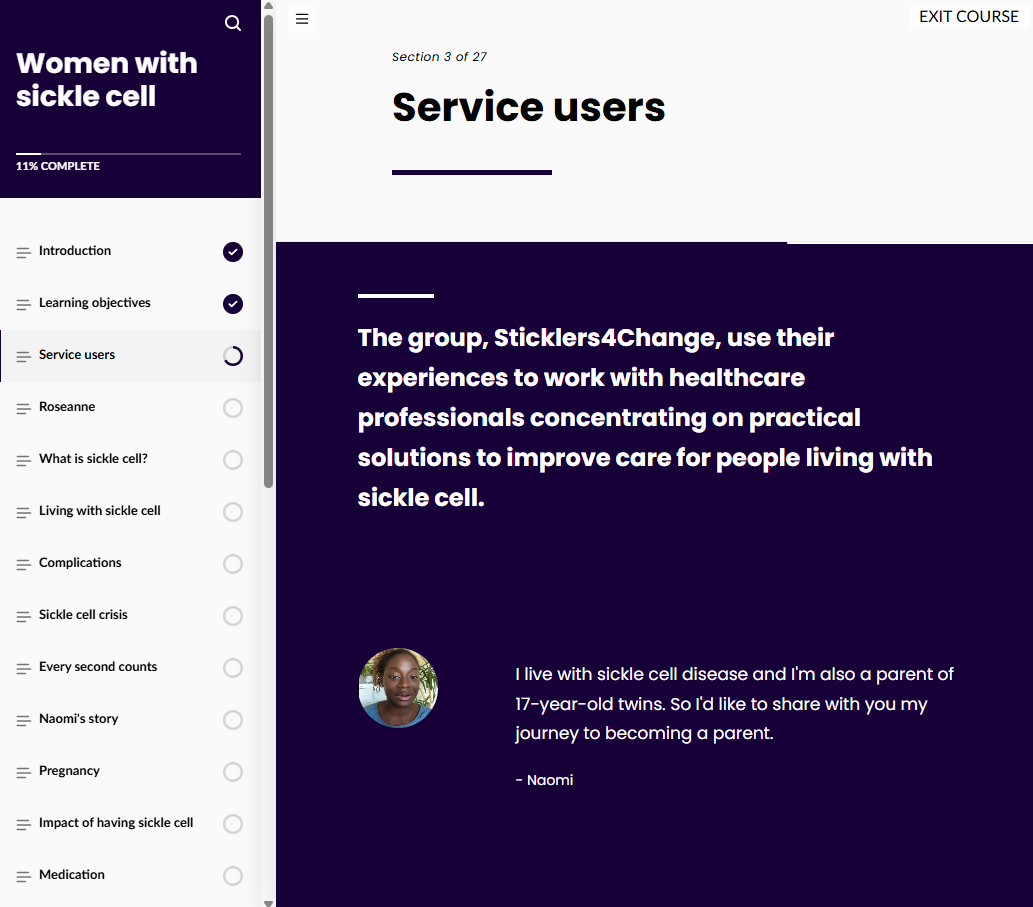Click the status circle for Naomi's story
The height and width of the screenshot is (907, 1033).
click(233, 720)
